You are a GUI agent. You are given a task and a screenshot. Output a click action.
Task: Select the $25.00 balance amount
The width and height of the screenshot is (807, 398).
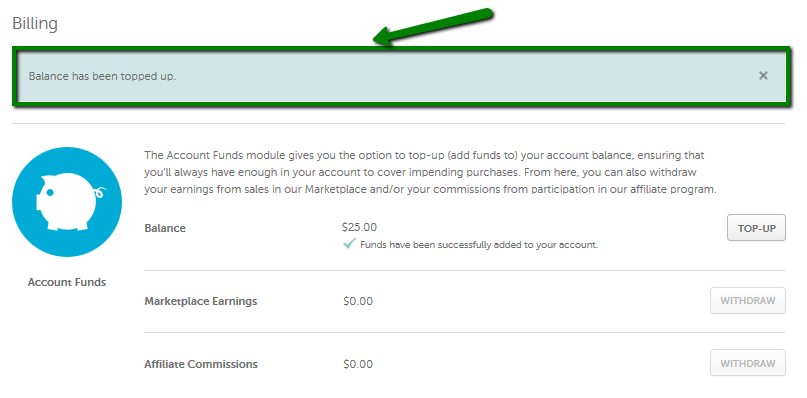pyautogui.click(x=359, y=227)
